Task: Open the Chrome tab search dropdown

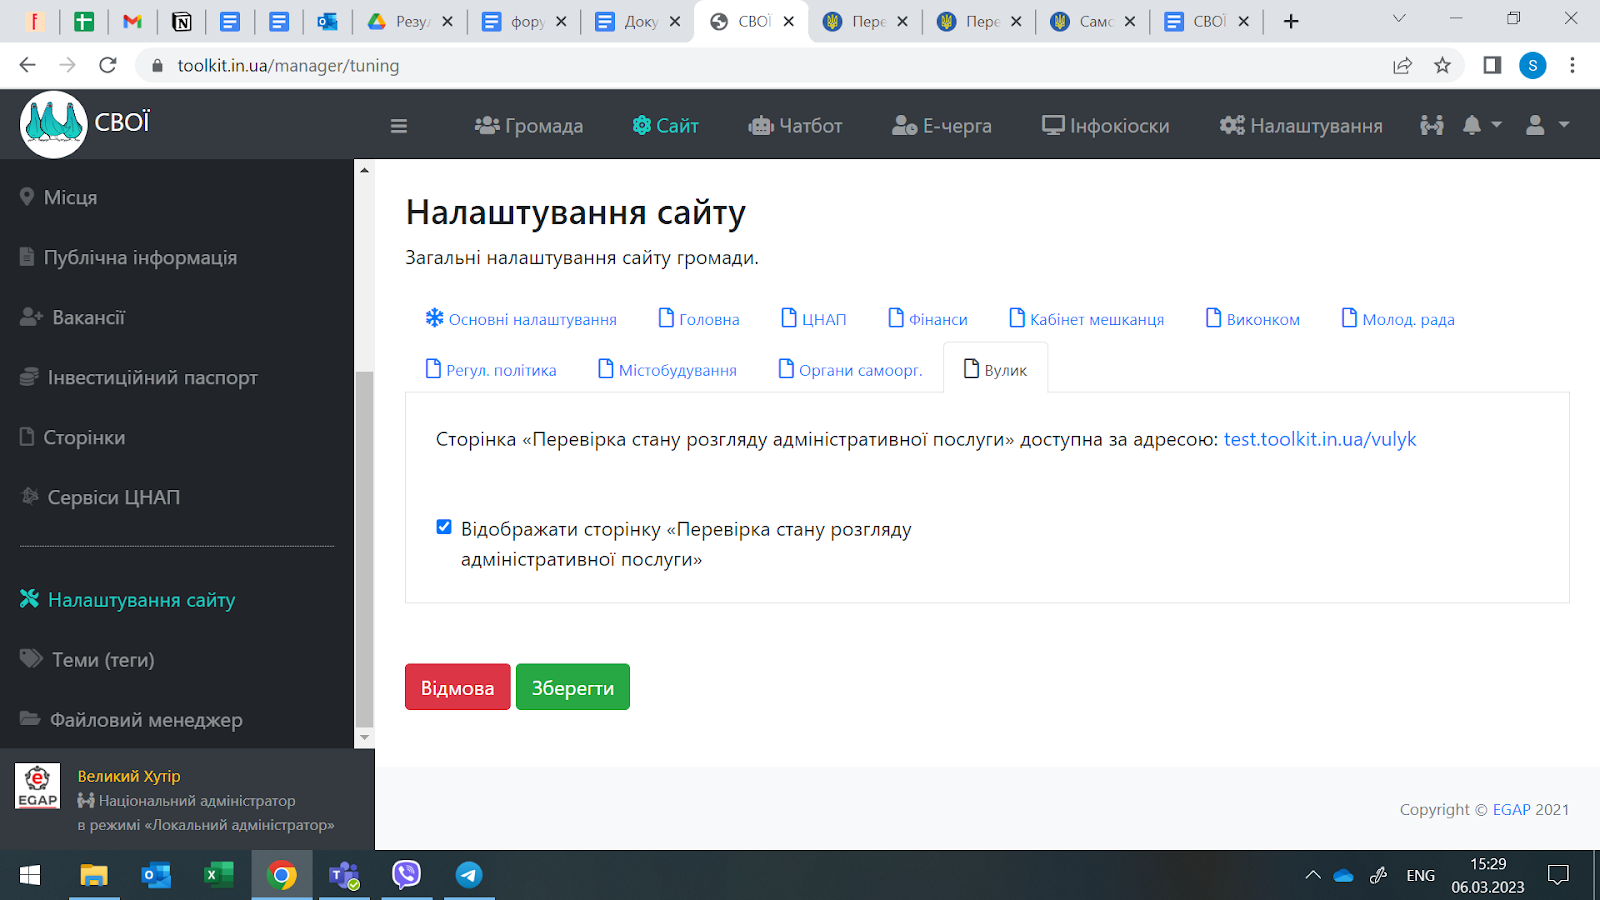Action: point(1399,19)
